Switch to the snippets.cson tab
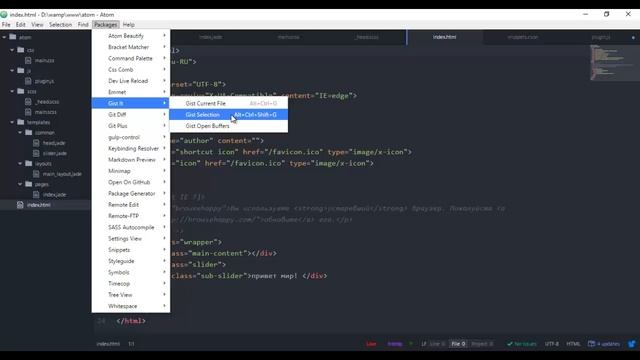The width and height of the screenshot is (640, 360). pos(523,37)
